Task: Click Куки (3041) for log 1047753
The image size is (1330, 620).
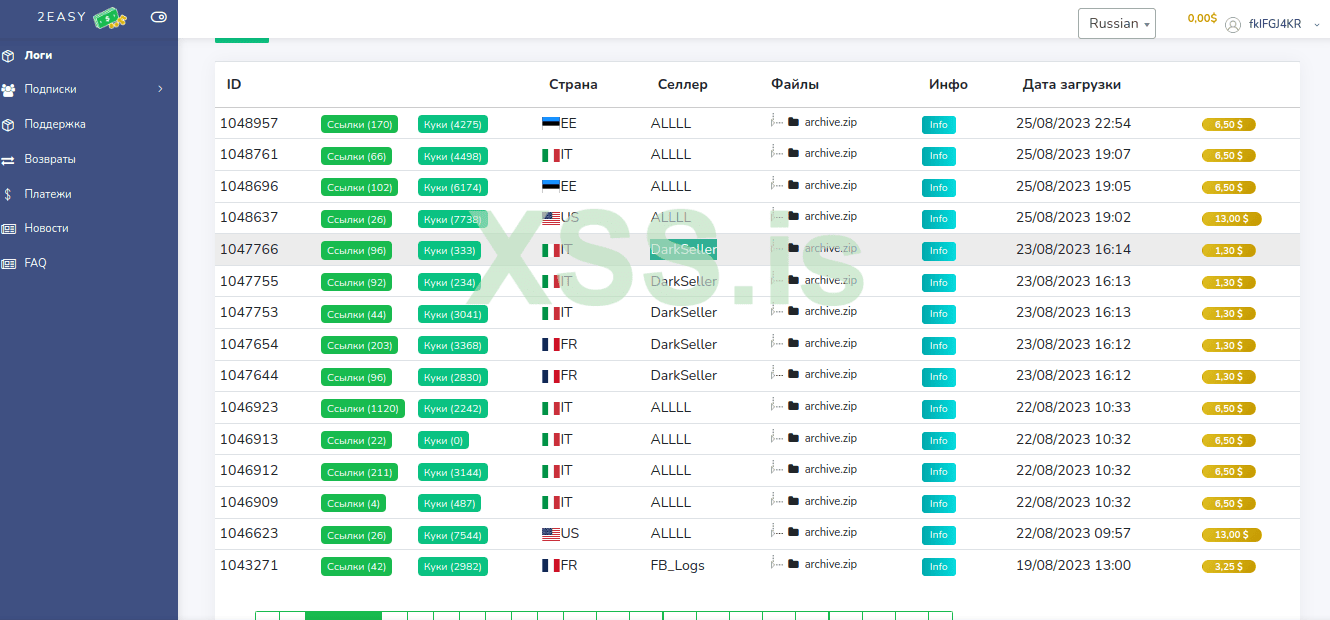Action: [453, 313]
